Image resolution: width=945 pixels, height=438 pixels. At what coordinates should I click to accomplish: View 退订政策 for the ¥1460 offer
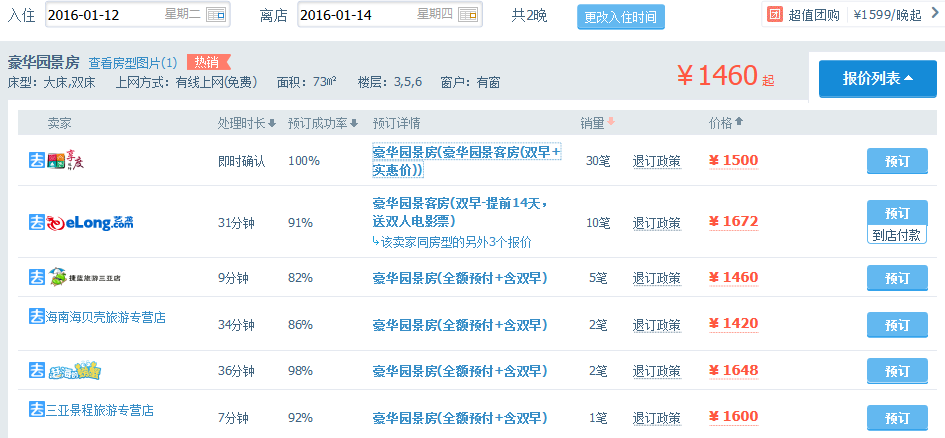click(x=656, y=277)
